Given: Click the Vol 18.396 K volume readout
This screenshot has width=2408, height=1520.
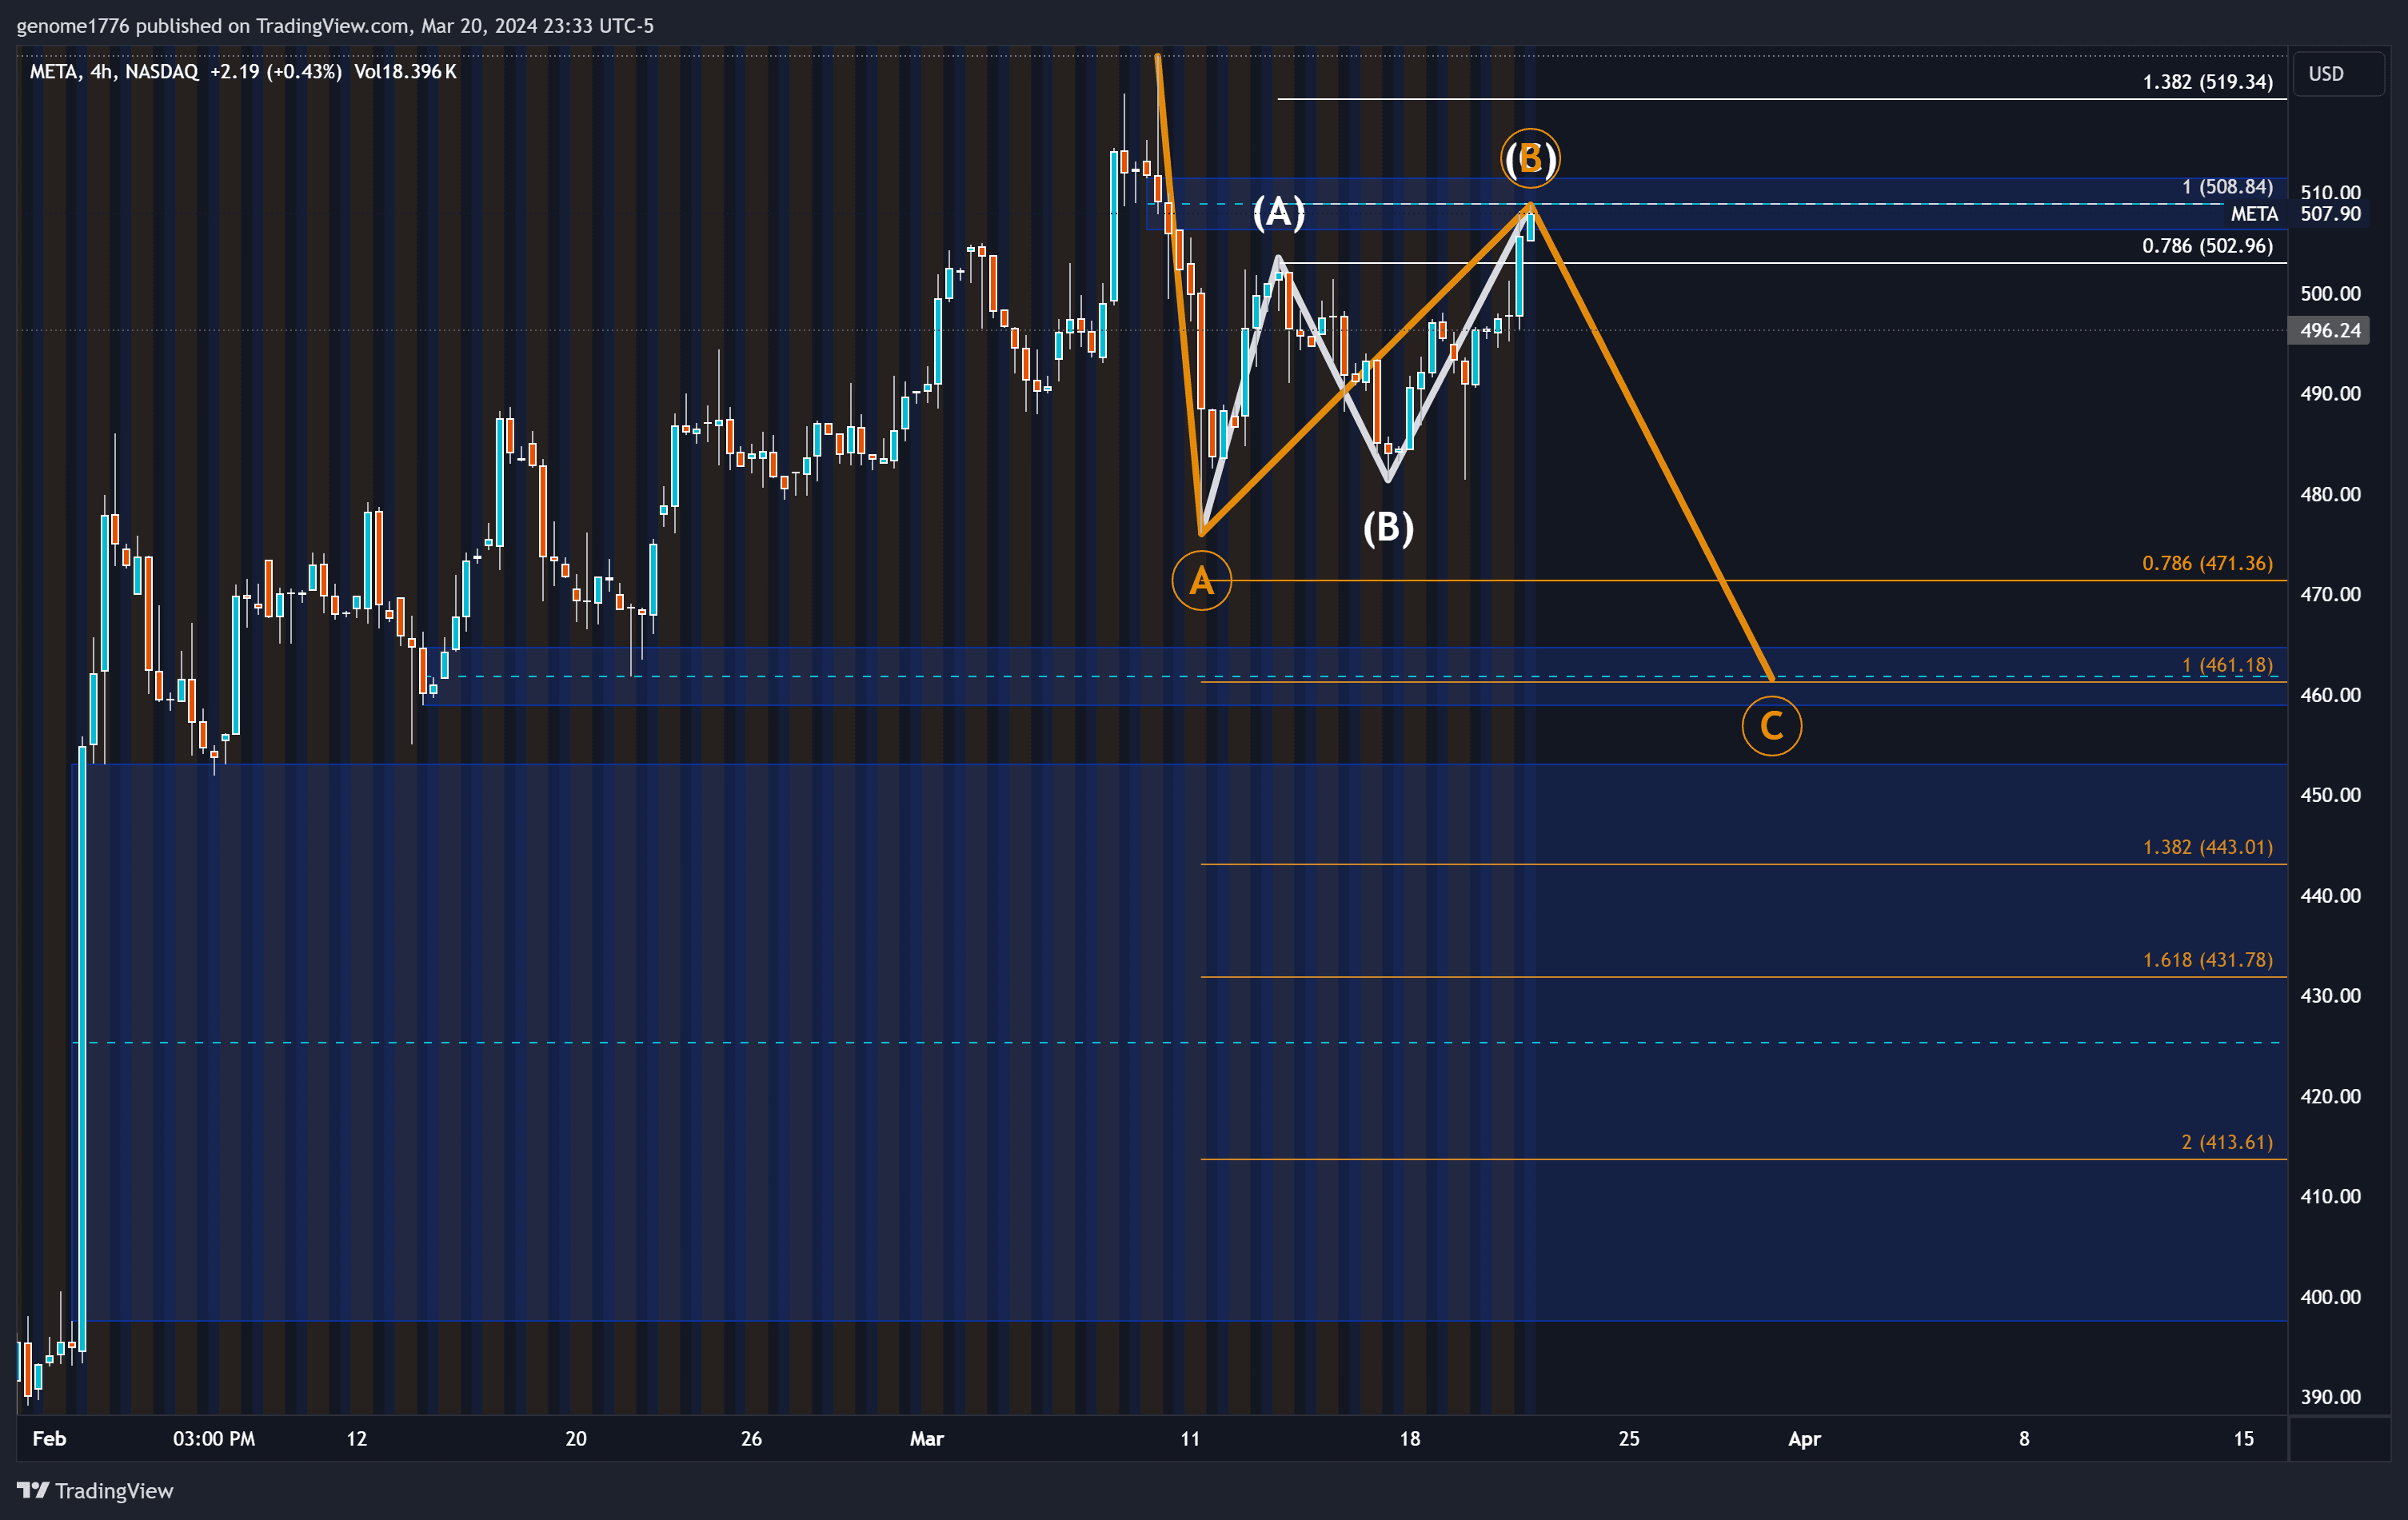Looking at the screenshot, I should (x=405, y=72).
